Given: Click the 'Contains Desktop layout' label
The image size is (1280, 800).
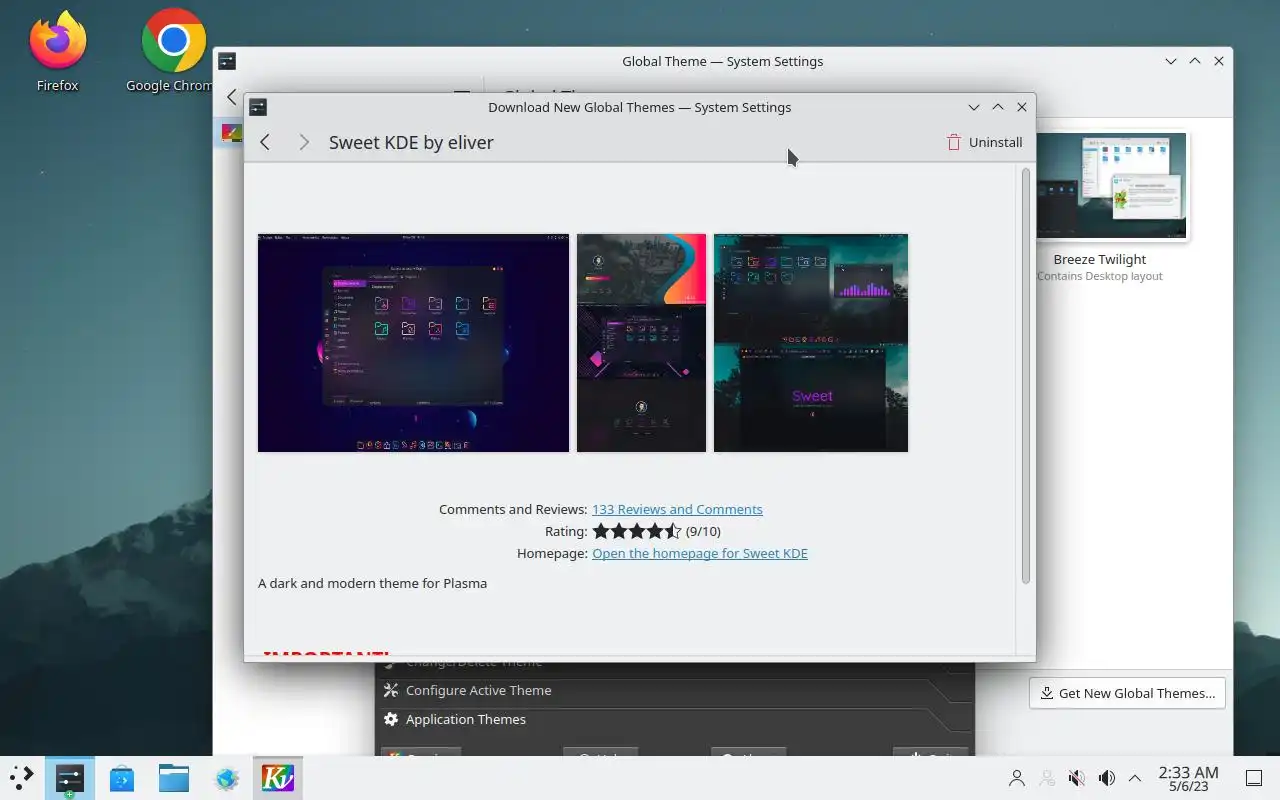Looking at the screenshot, I should click(x=1100, y=276).
